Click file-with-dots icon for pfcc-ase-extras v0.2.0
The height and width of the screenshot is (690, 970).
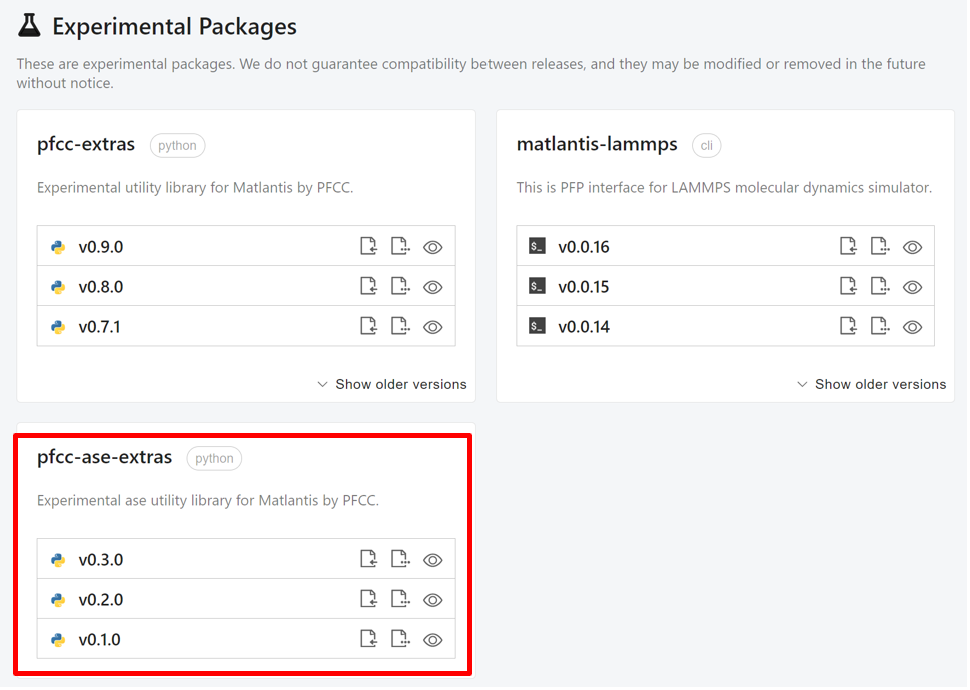(400, 600)
